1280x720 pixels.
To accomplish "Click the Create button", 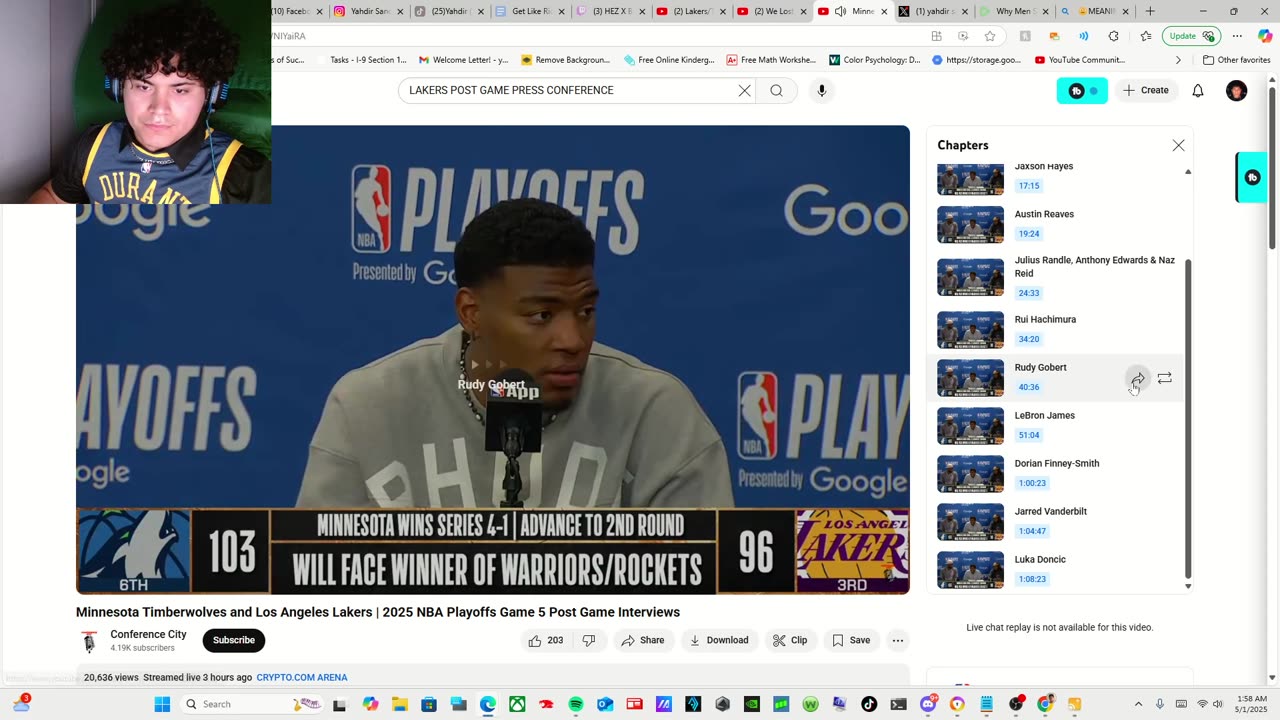I will click(x=1145, y=90).
